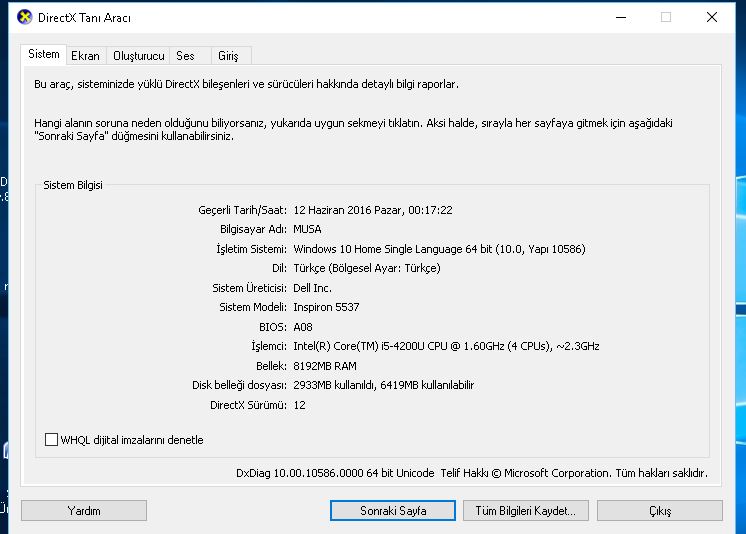Enable WHQL dijital imzalarını denetle checkbox
The width and height of the screenshot is (746, 534).
[51, 439]
